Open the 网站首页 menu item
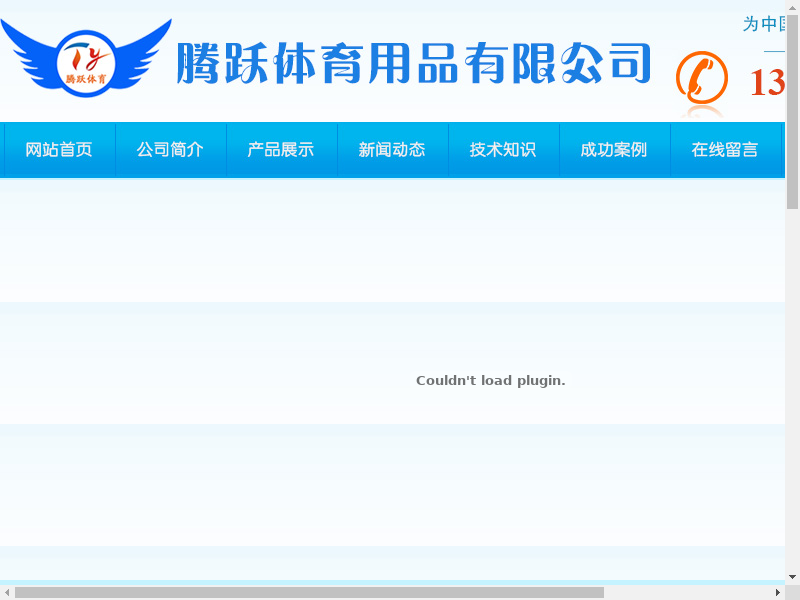Screen dimensions: 800x600 [59, 150]
